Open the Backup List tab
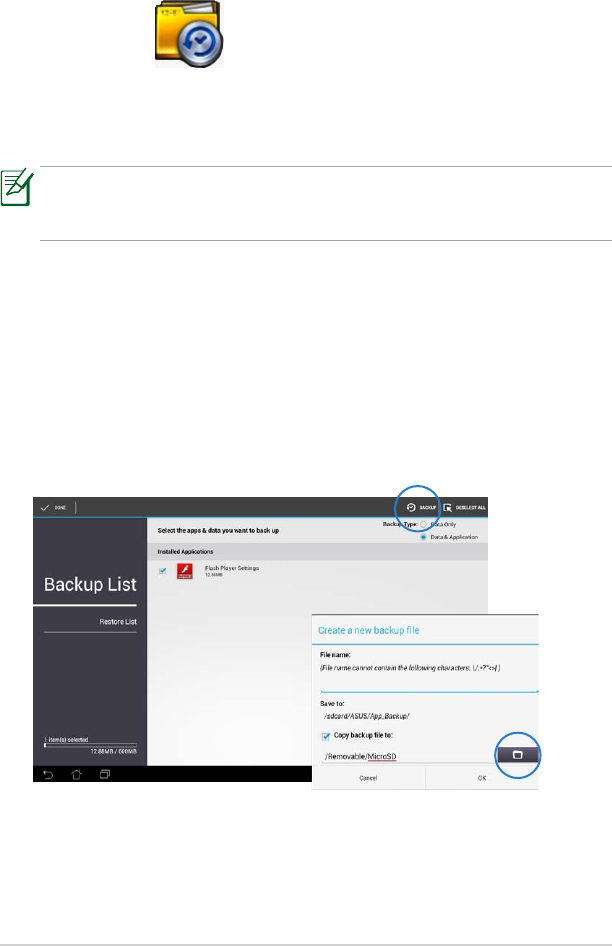 (90, 584)
